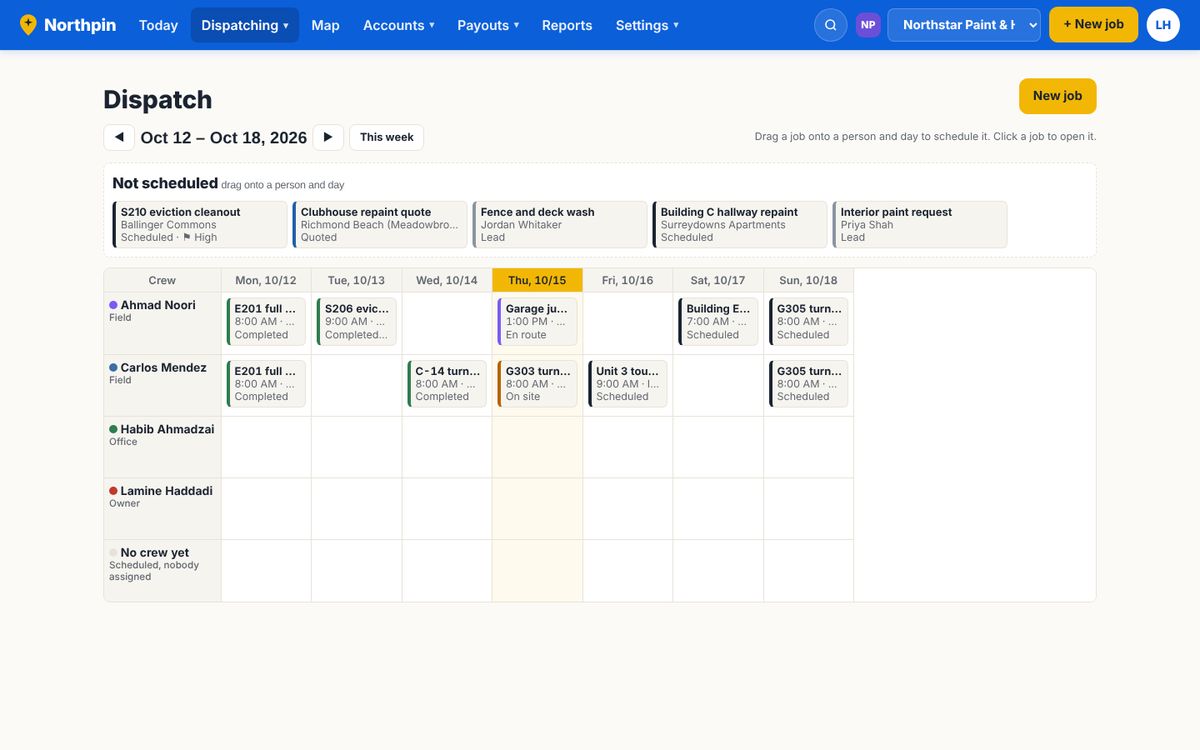Open Carlos Mendez's Monday E201 job
1200x750 pixels.
(x=266, y=384)
